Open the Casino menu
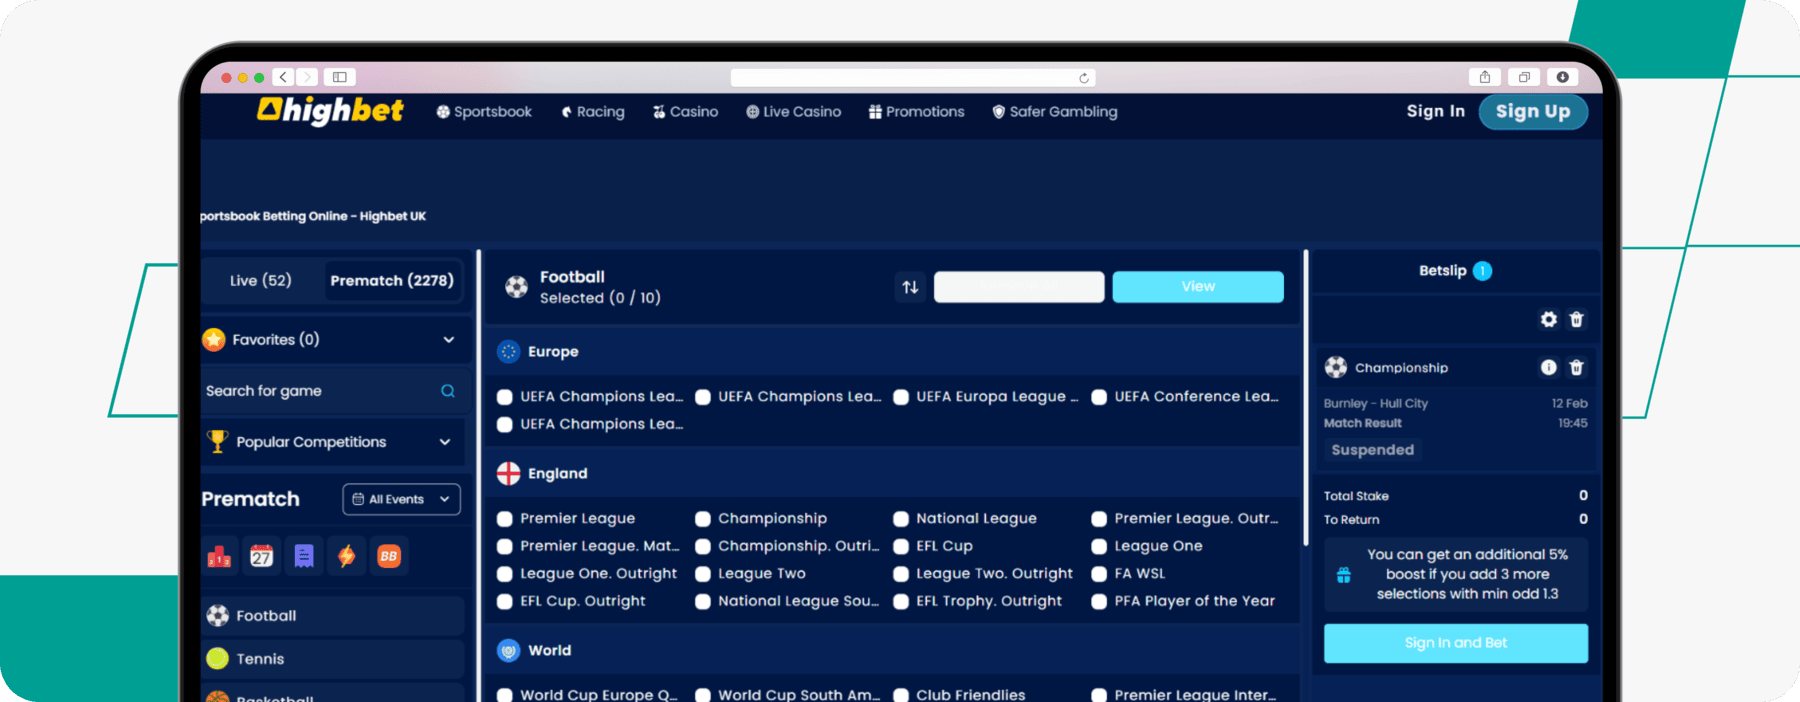Image resolution: width=1800 pixels, height=702 pixels. [686, 112]
